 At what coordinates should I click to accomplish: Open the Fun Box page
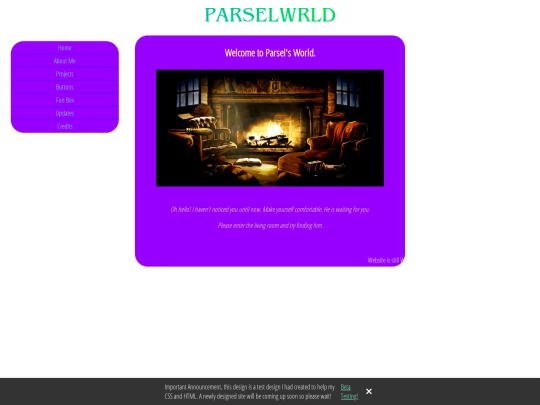[65, 100]
